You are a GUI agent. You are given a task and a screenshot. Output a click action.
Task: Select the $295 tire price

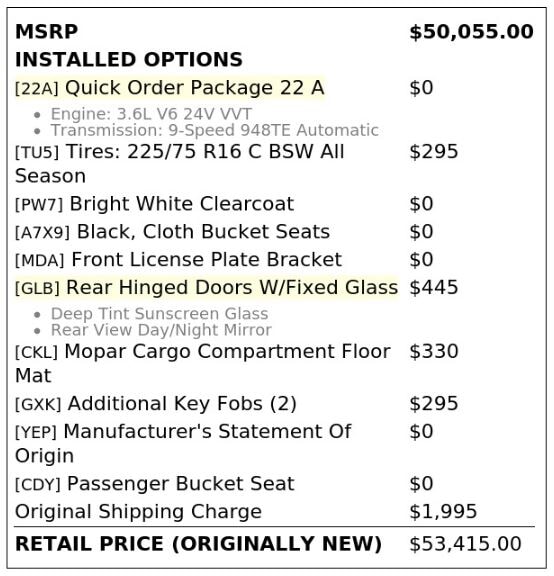pyautogui.click(x=434, y=152)
